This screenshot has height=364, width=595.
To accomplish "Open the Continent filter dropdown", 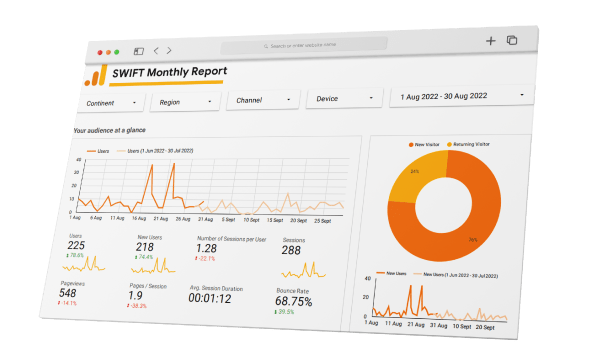I will (111, 103).
